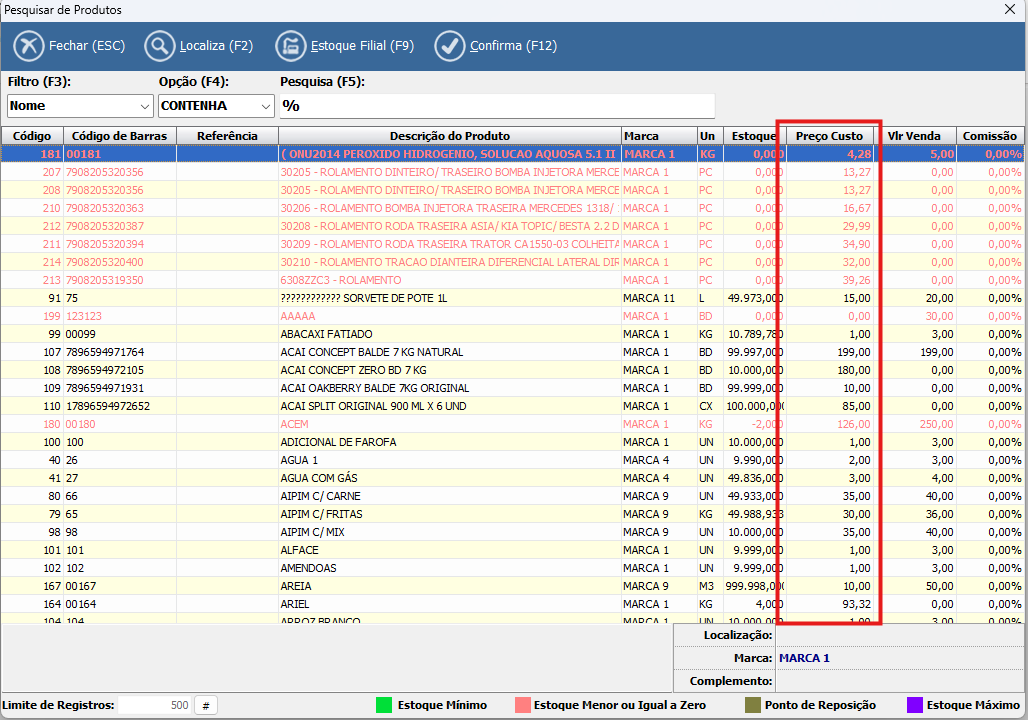Open Estoque Filial (F9) icon
The height and width of the screenshot is (720, 1028).
click(291, 46)
